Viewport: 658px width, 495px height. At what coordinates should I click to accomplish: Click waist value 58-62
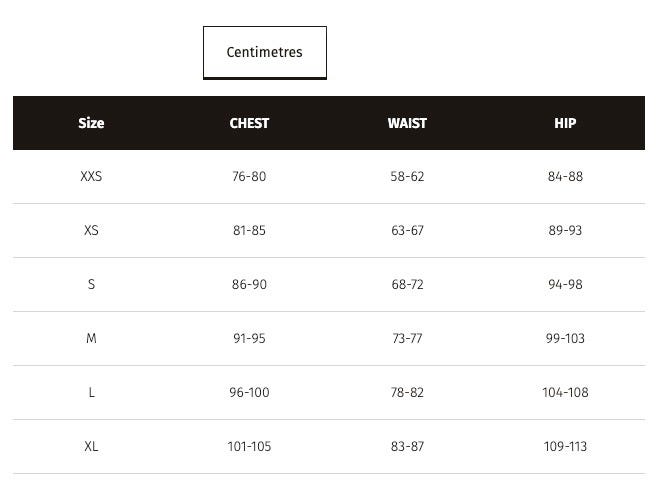407,176
